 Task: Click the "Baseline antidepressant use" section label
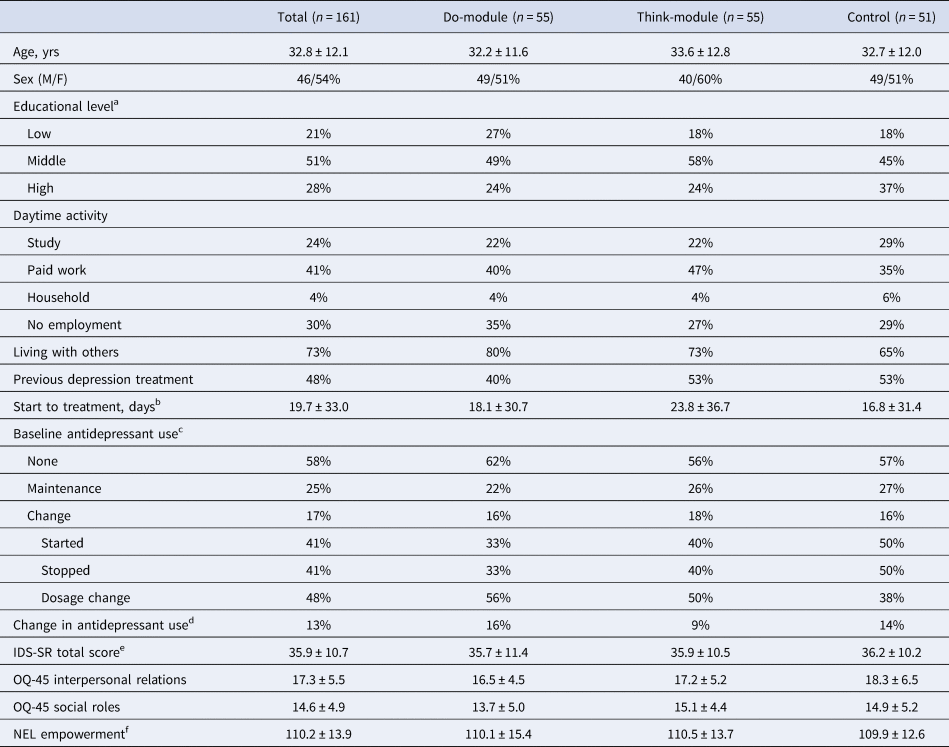tap(89, 434)
